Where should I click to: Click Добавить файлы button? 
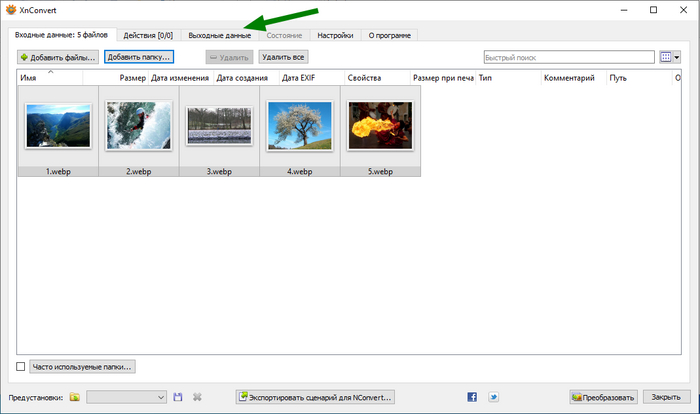[58, 57]
